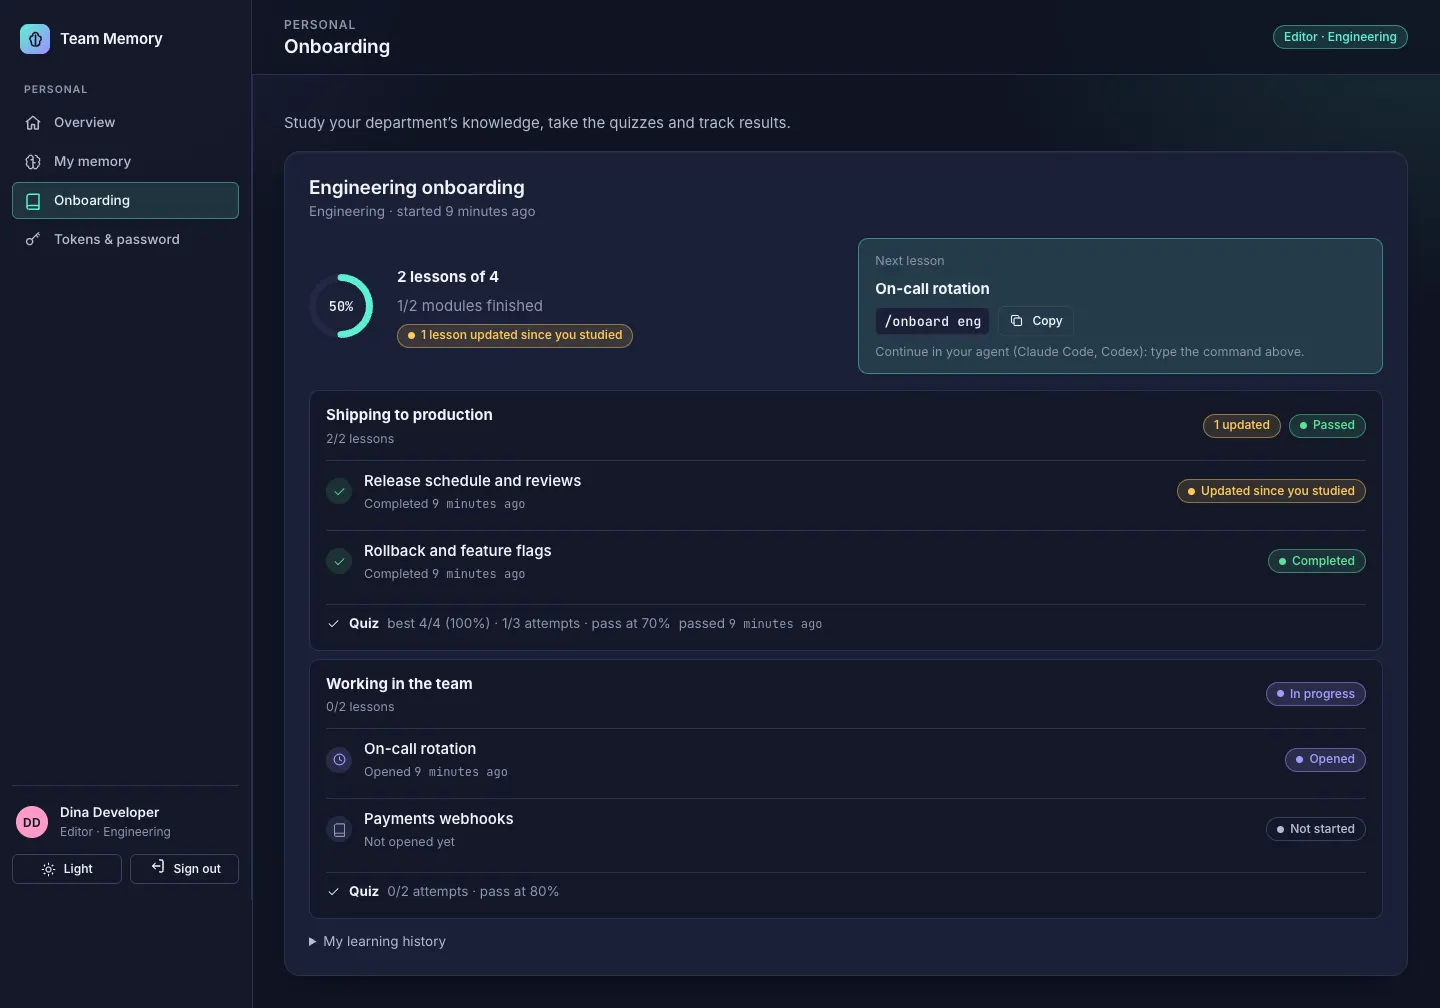Click the '2 lessons of 4' progress text
Image resolution: width=1440 pixels, height=1008 pixels.
tap(447, 277)
